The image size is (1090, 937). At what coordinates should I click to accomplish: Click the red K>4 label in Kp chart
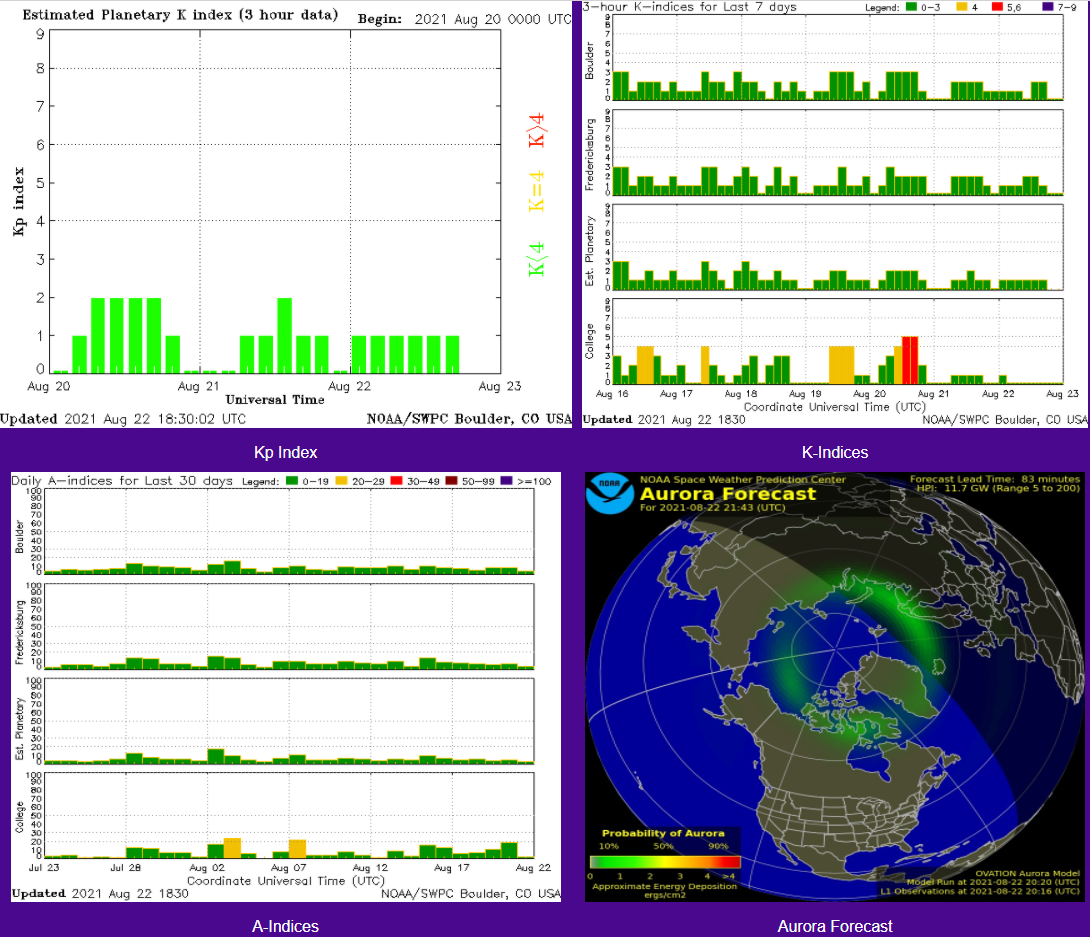(537, 131)
